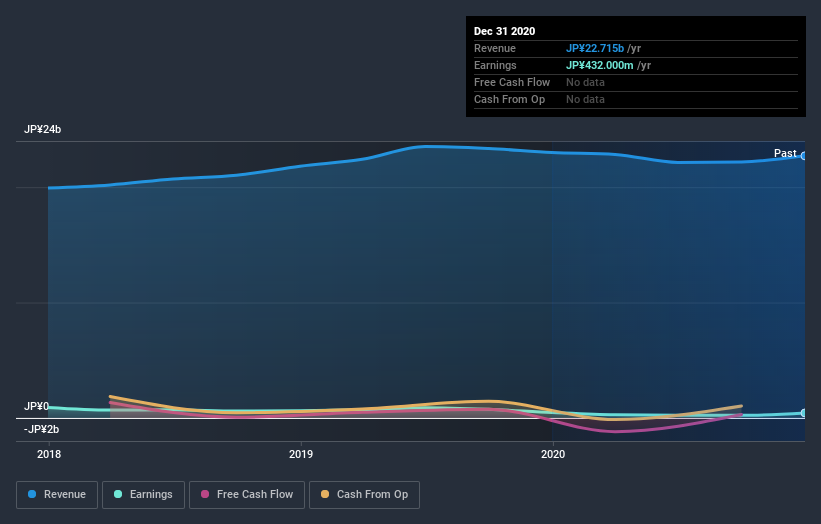Click the Earnings end data point marker
Image resolution: width=821 pixels, height=524 pixels.
[x=804, y=413]
